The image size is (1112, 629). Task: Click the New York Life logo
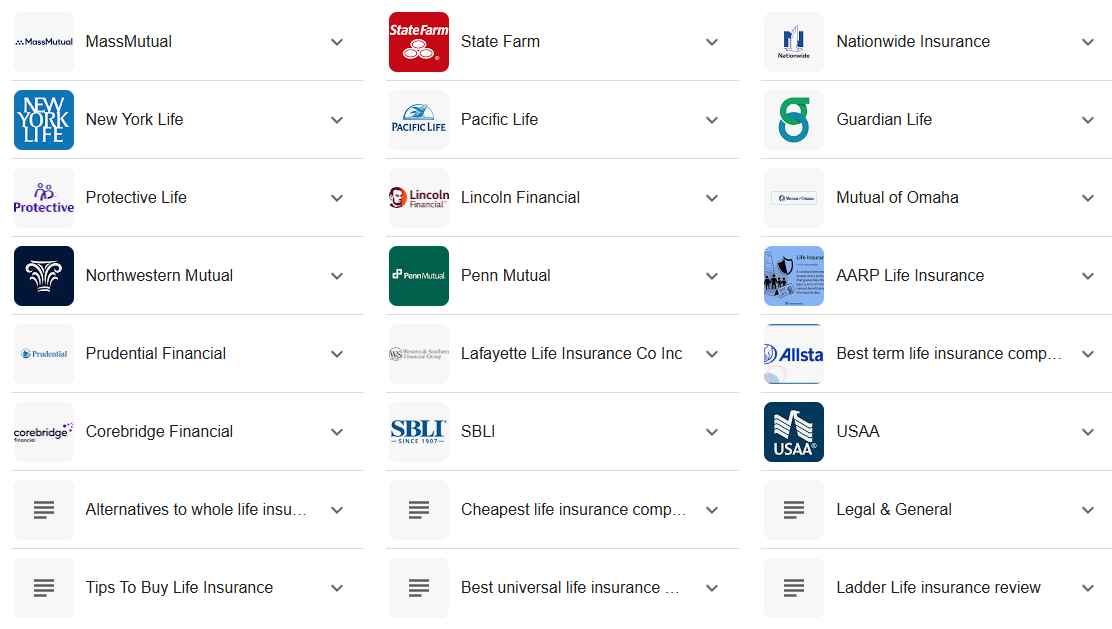(x=44, y=120)
